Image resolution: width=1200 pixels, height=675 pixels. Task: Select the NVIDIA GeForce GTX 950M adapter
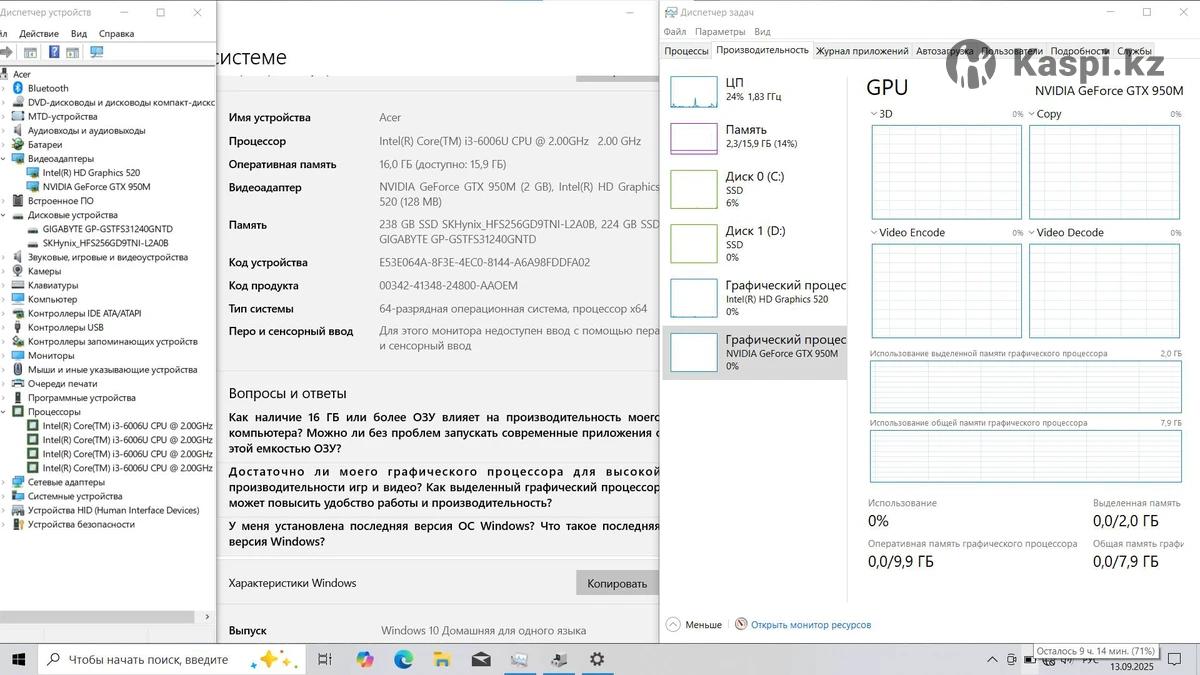coord(96,187)
